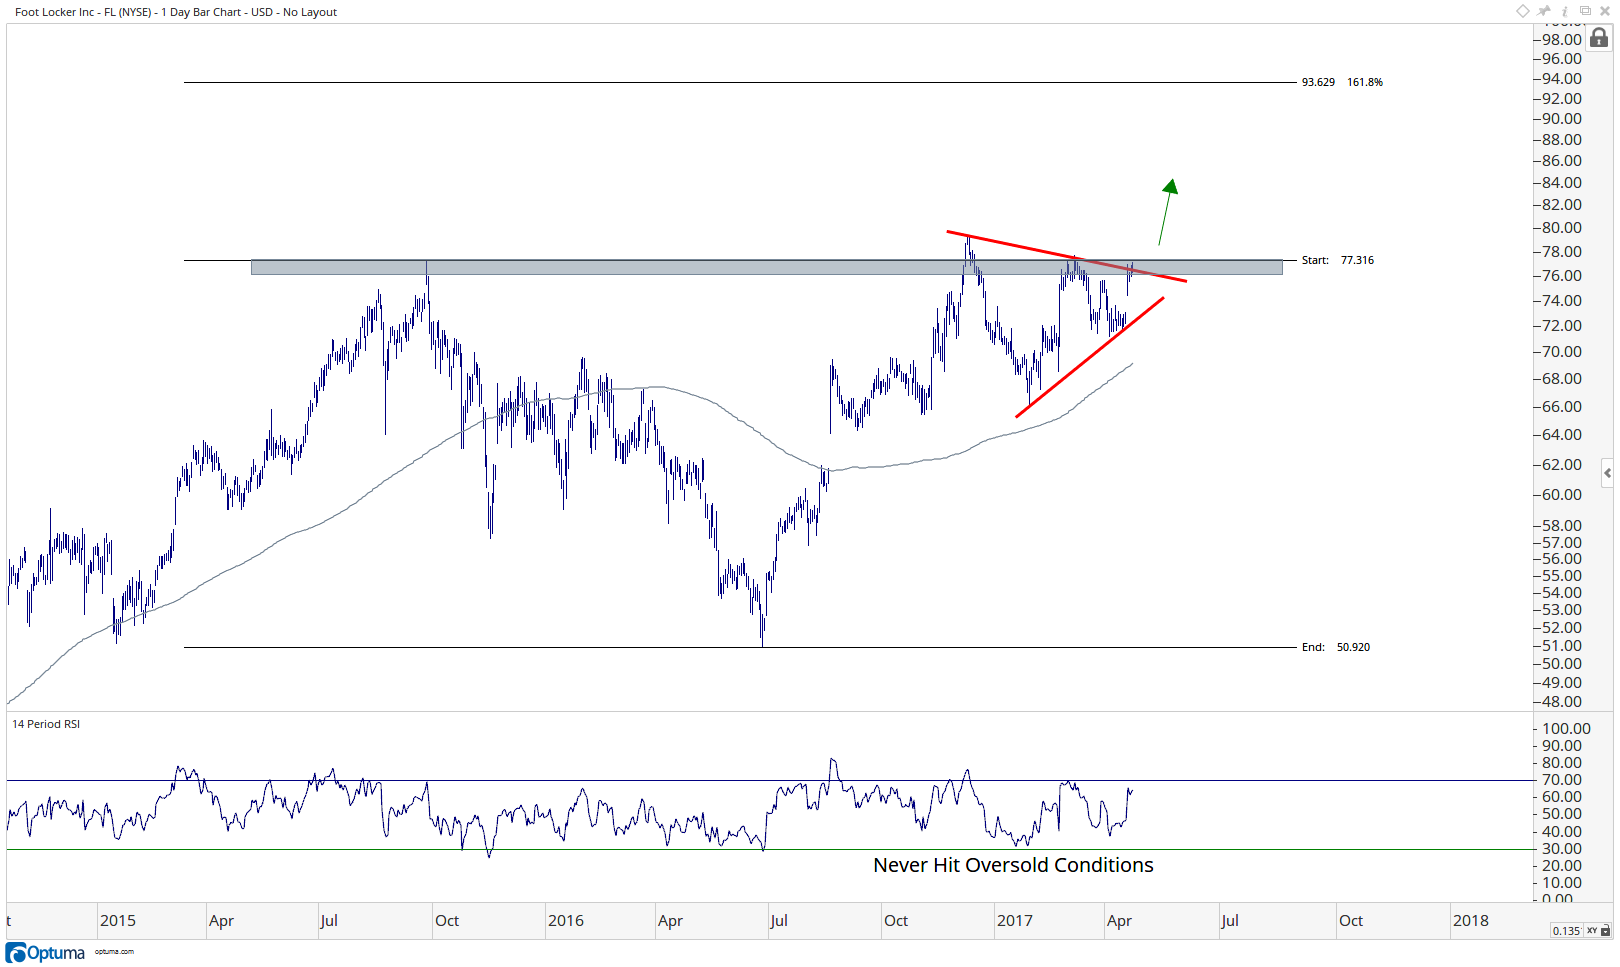The width and height of the screenshot is (1620, 967).
Task: Click the diamond icon in chart header
Action: tap(1523, 11)
